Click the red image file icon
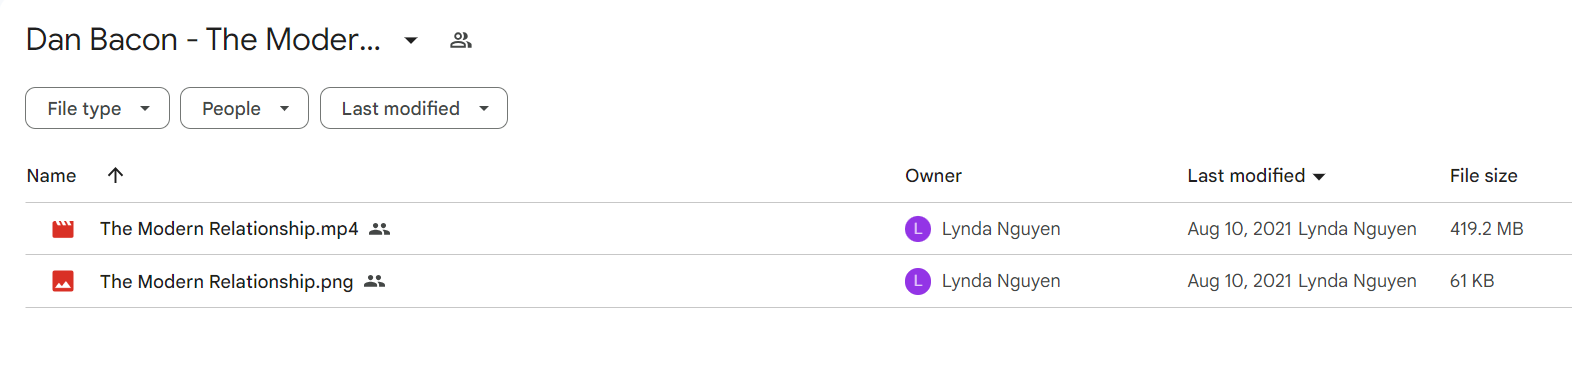 pyautogui.click(x=63, y=281)
